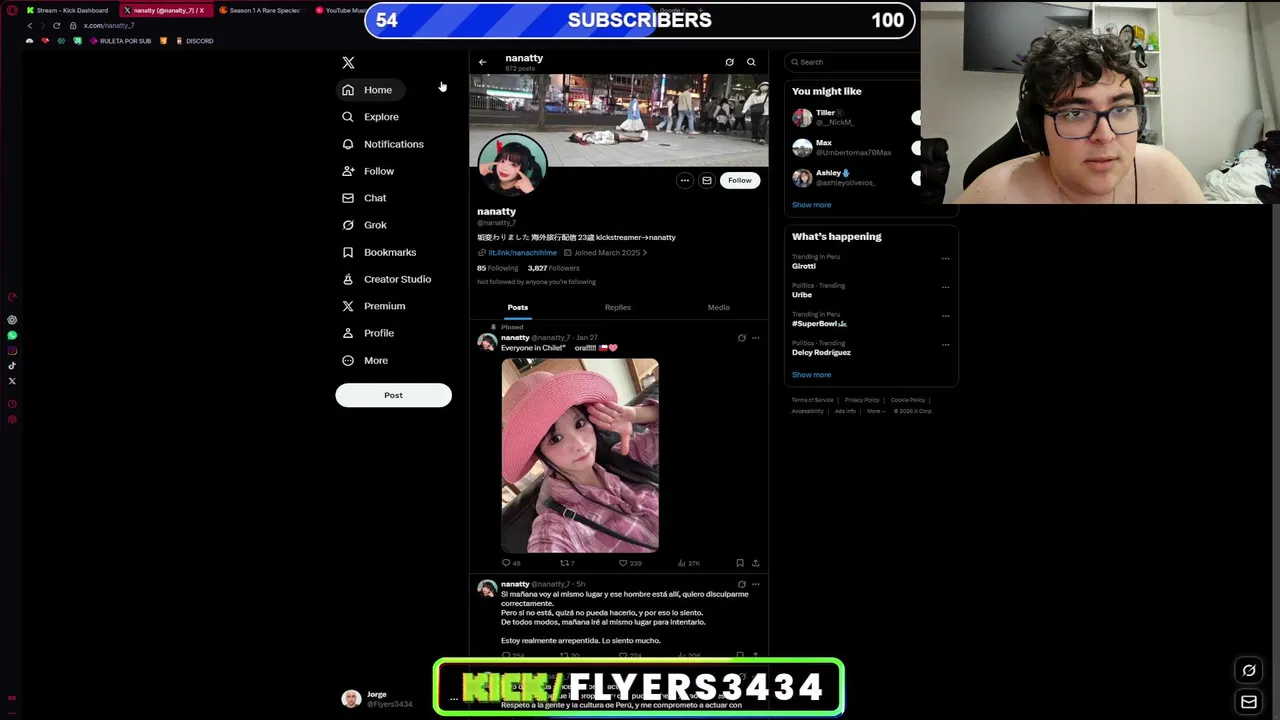This screenshot has width=1280, height=720.
Task: Go back with the profile back arrow
Action: coord(482,62)
